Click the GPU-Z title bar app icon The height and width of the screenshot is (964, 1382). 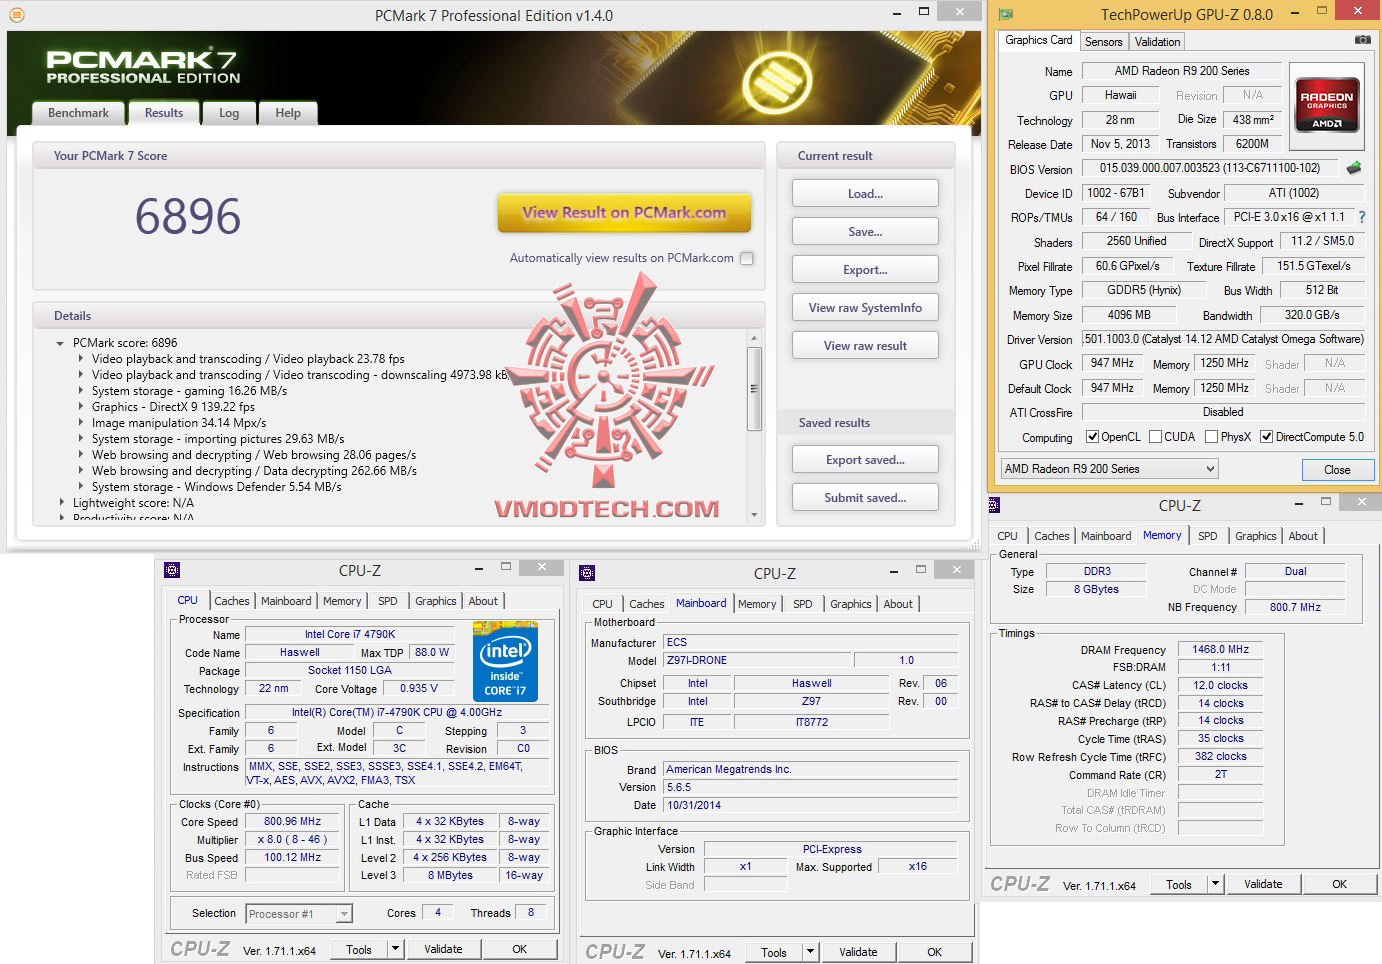coord(1006,14)
